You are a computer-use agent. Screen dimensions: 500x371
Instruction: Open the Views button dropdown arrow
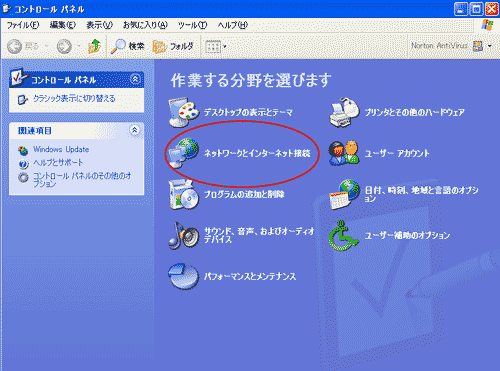(225, 46)
